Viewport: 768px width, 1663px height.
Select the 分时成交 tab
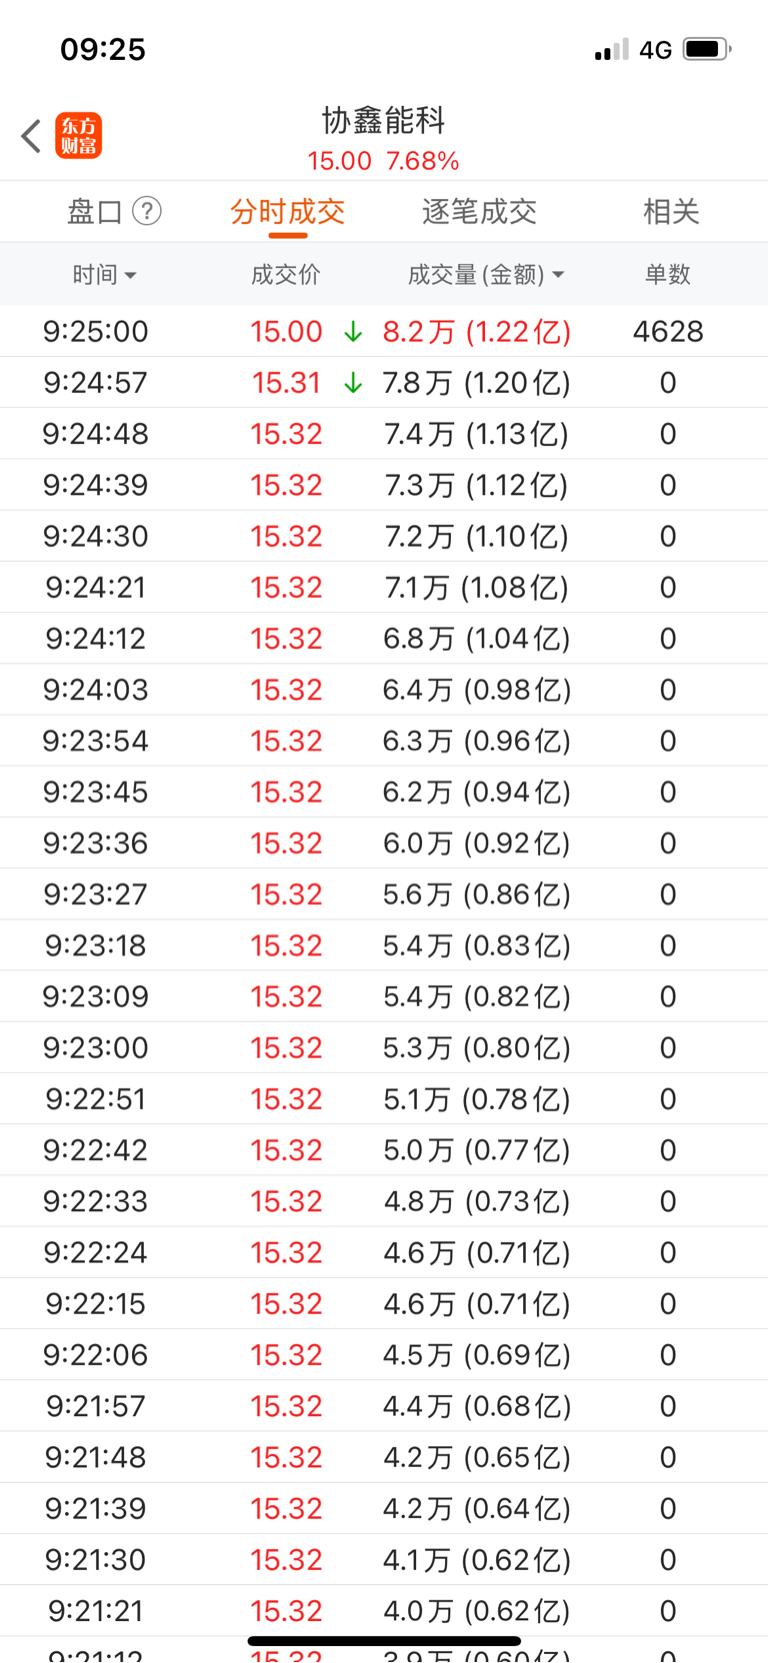[287, 212]
